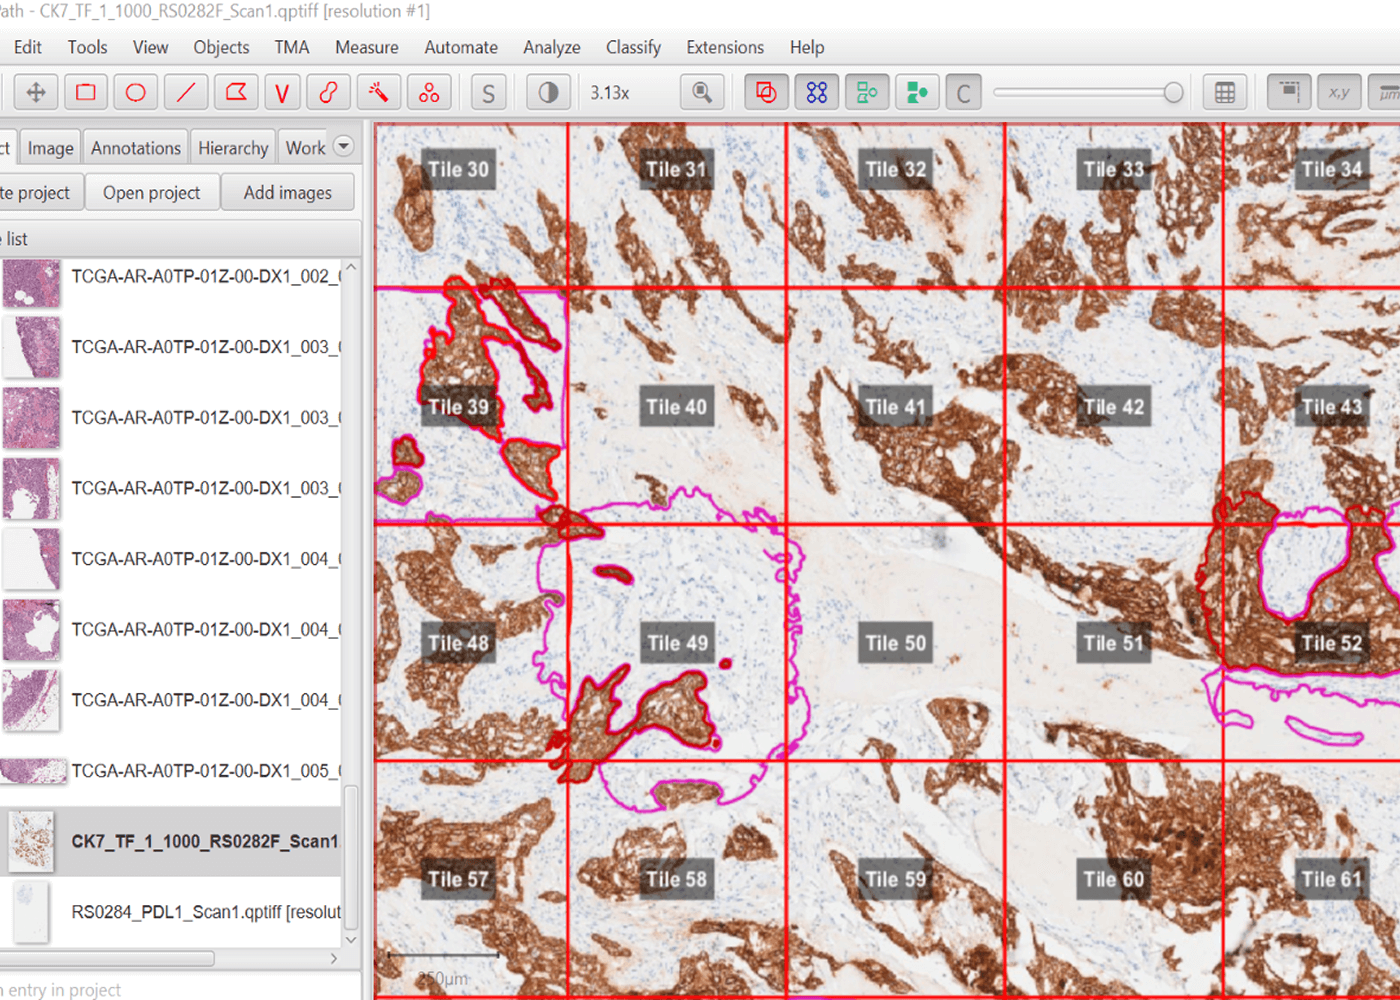This screenshot has height=1000, width=1400.
Task: Toggle fill detections button
Action: click(x=917, y=93)
